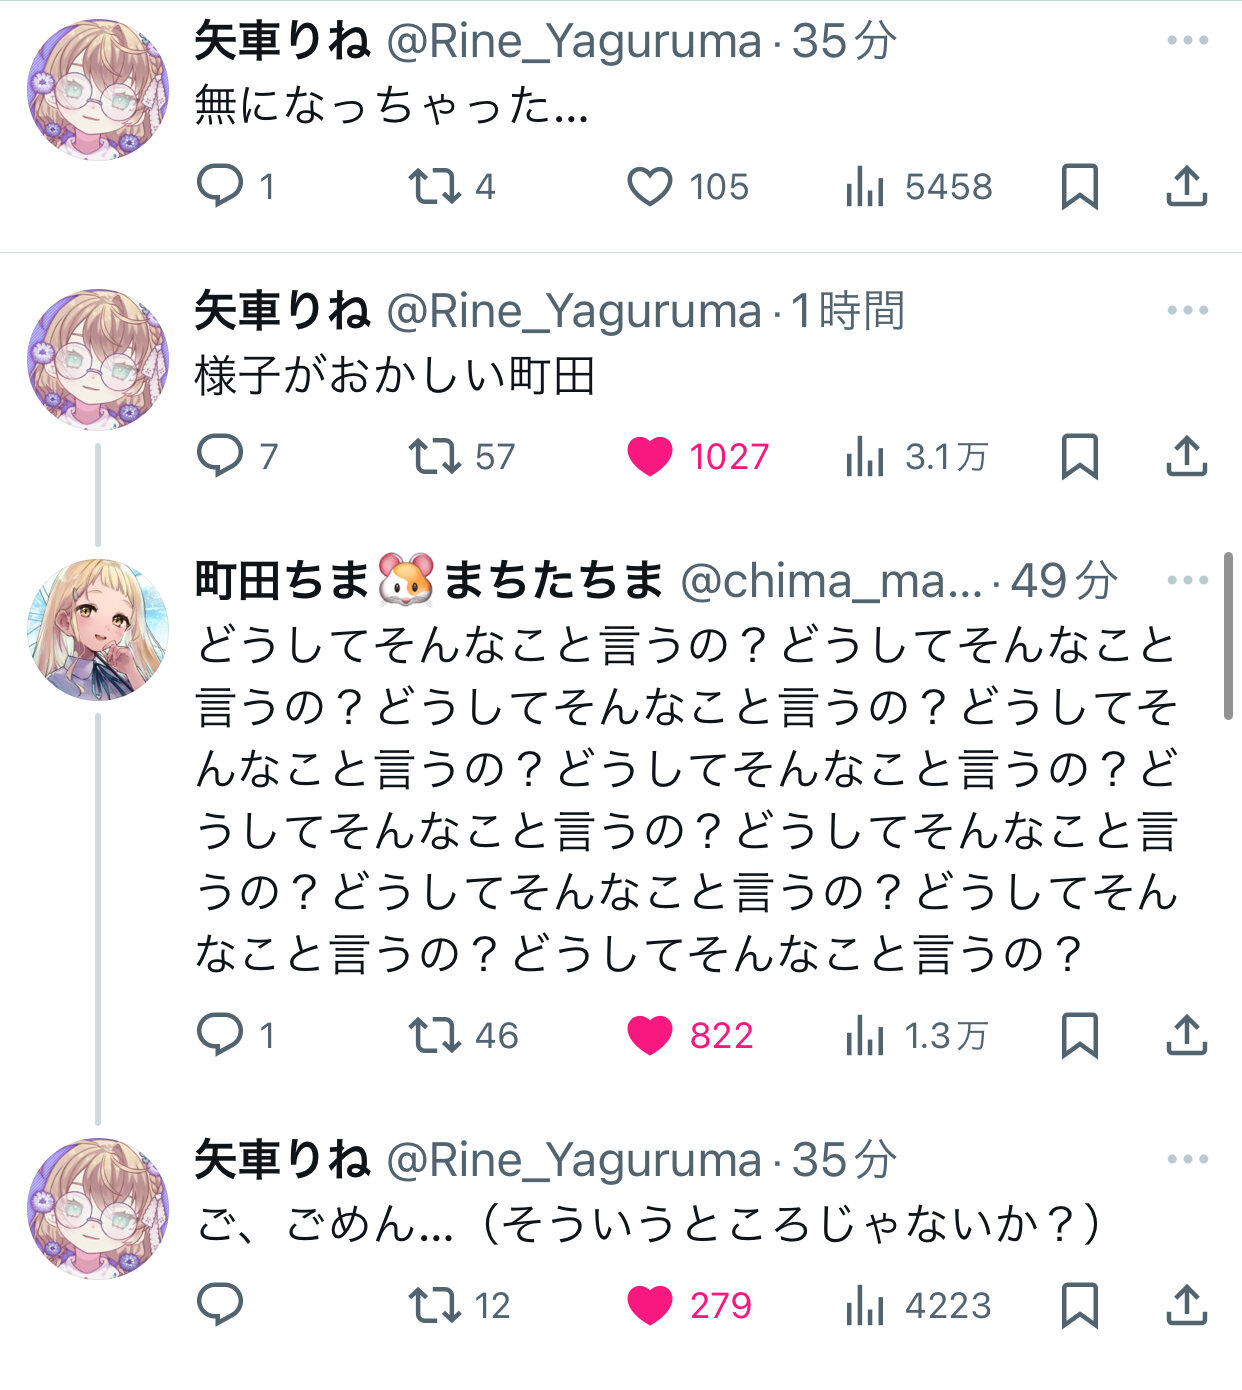This screenshot has width=1242, height=1390.
Task: Open more options on 様子がおかしい町田 tweet
Action: coord(1187,311)
